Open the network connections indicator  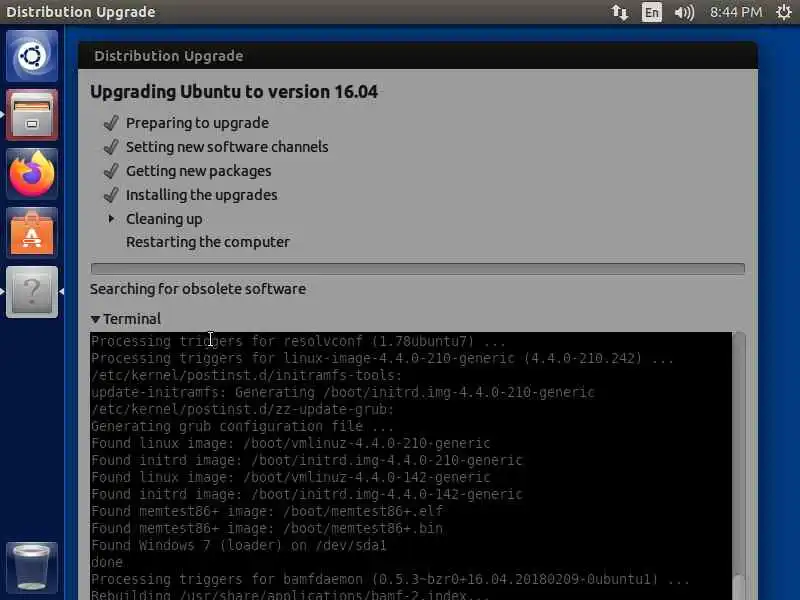pos(619,12)
